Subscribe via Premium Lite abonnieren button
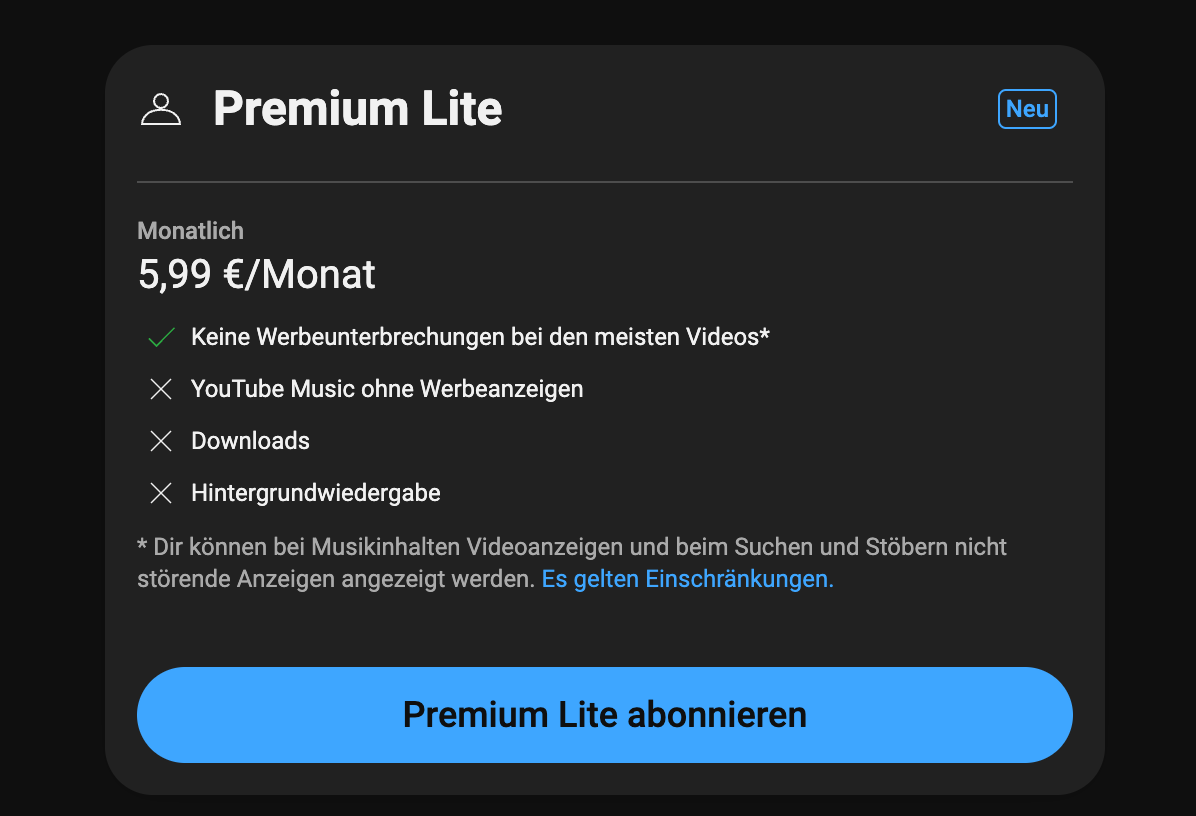The image size is (1196, 816). point(605,715)
